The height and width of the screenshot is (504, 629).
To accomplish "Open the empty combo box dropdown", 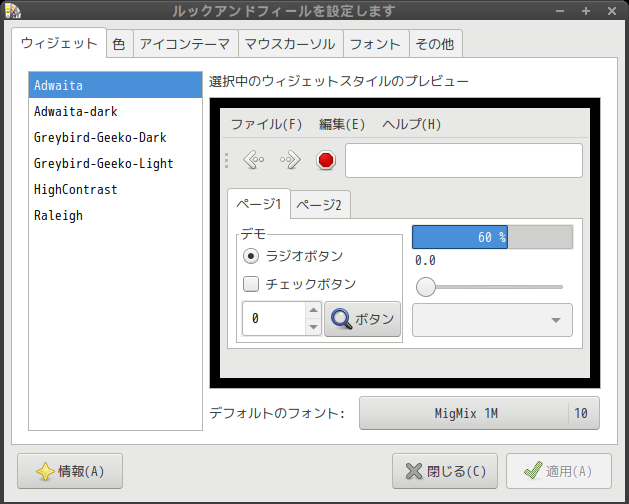I will coord(492,320).
